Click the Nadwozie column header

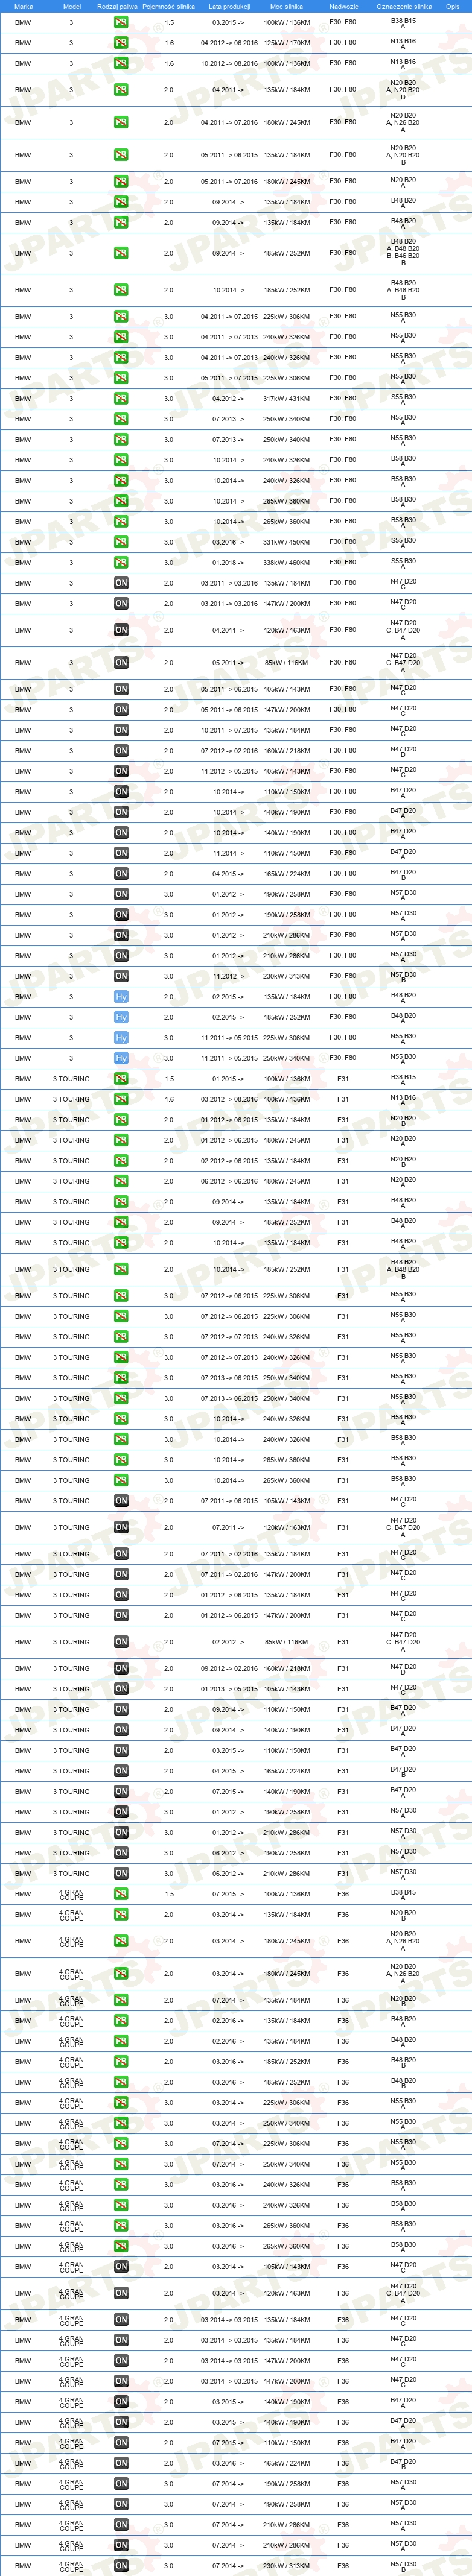pyautogui.click(x=343, y=6)
